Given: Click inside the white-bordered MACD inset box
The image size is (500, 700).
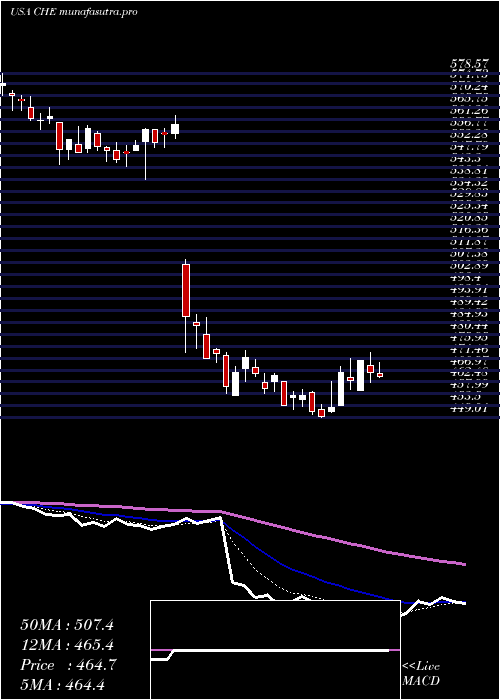Looking at the screenshot, I should [x=275, y=650].
